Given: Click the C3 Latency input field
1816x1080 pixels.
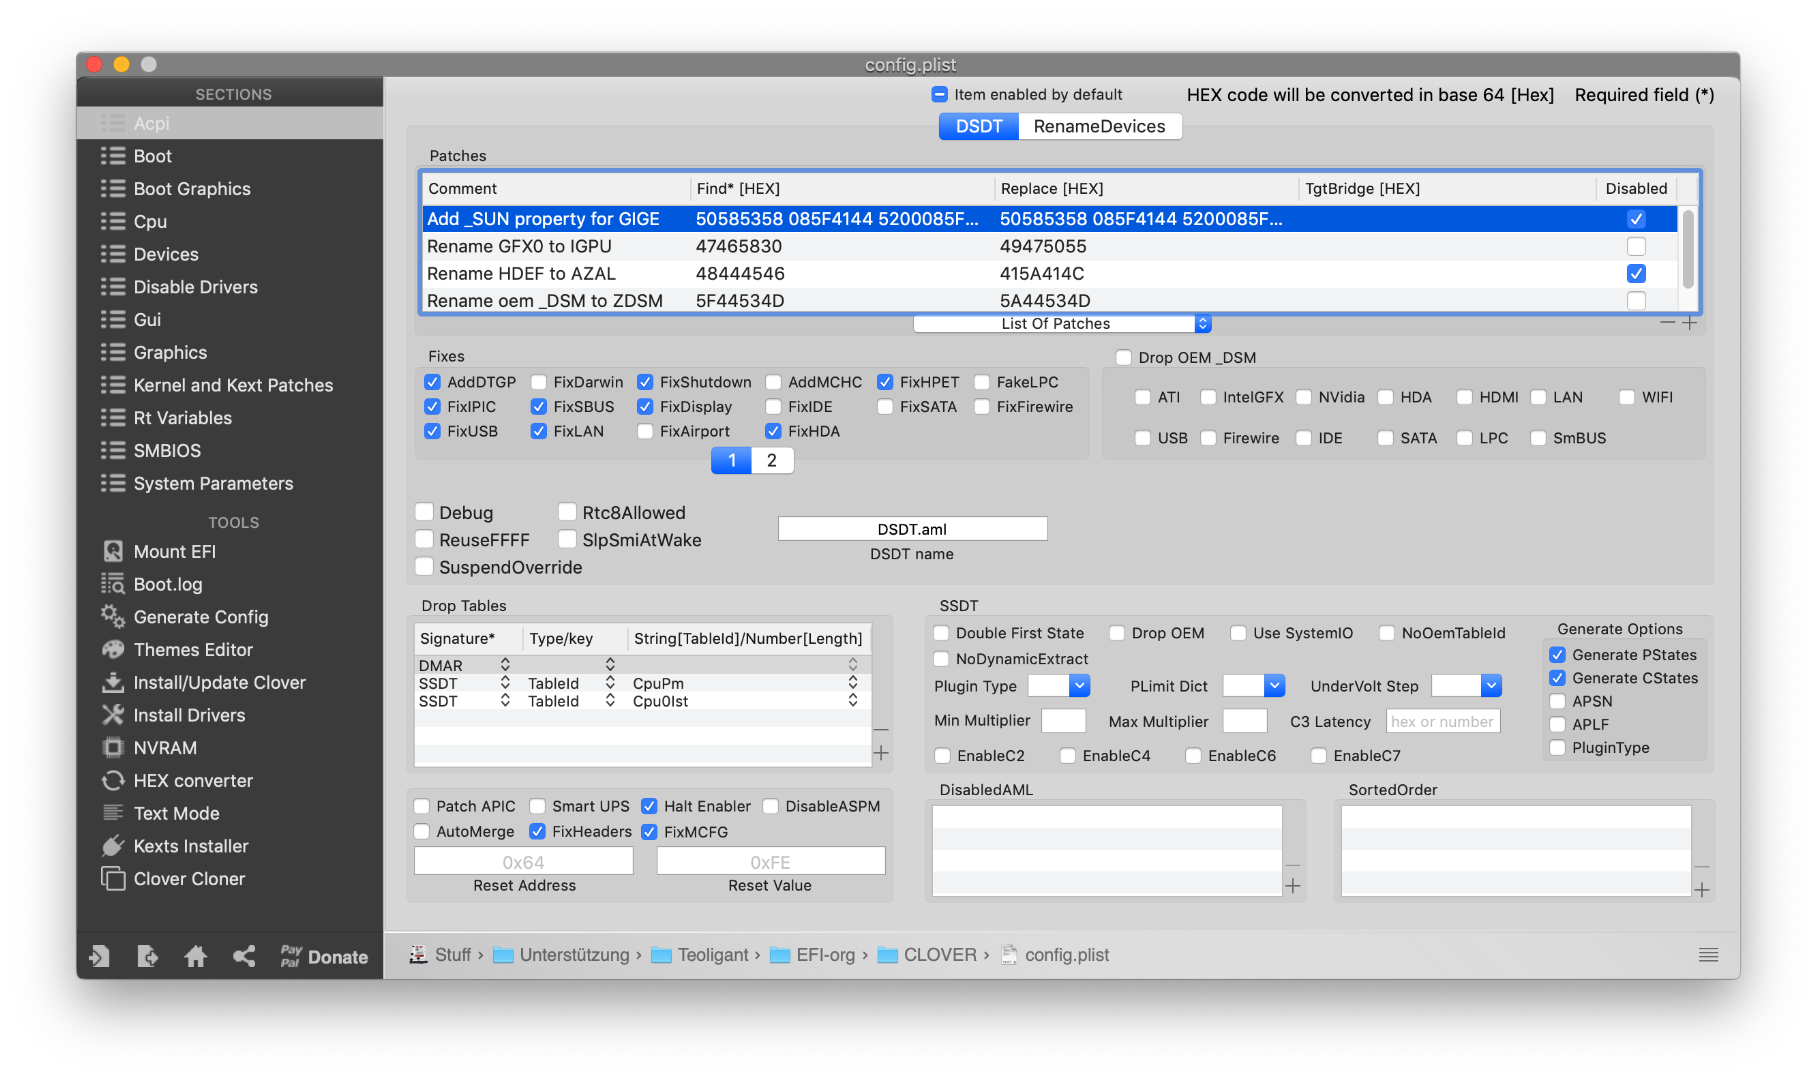Looking at the screenshot, I should (1443, 721).
